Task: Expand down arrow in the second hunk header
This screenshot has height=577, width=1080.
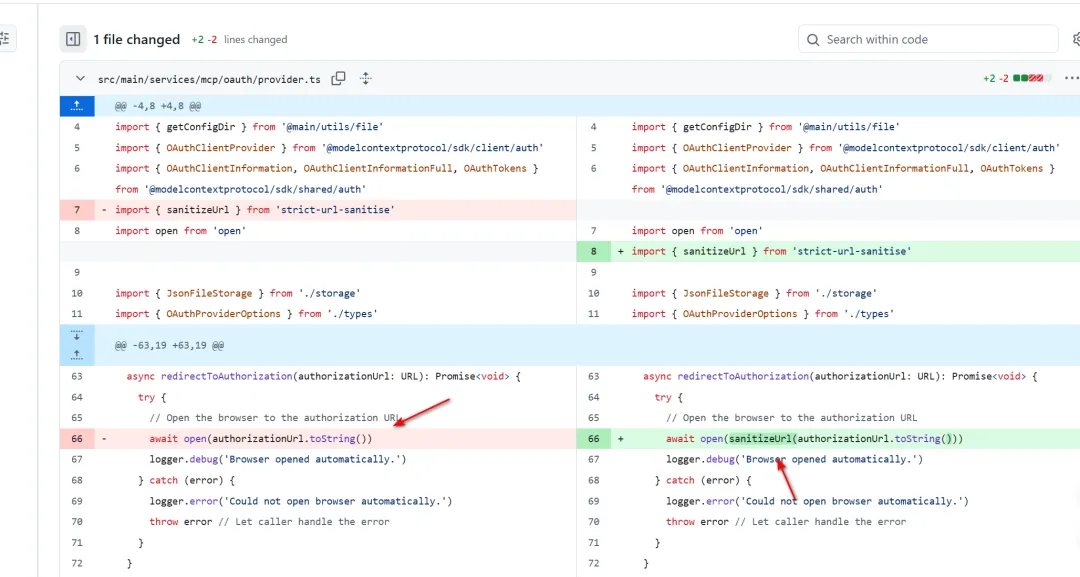Action: pyautogui.click(x=77, y=336)
